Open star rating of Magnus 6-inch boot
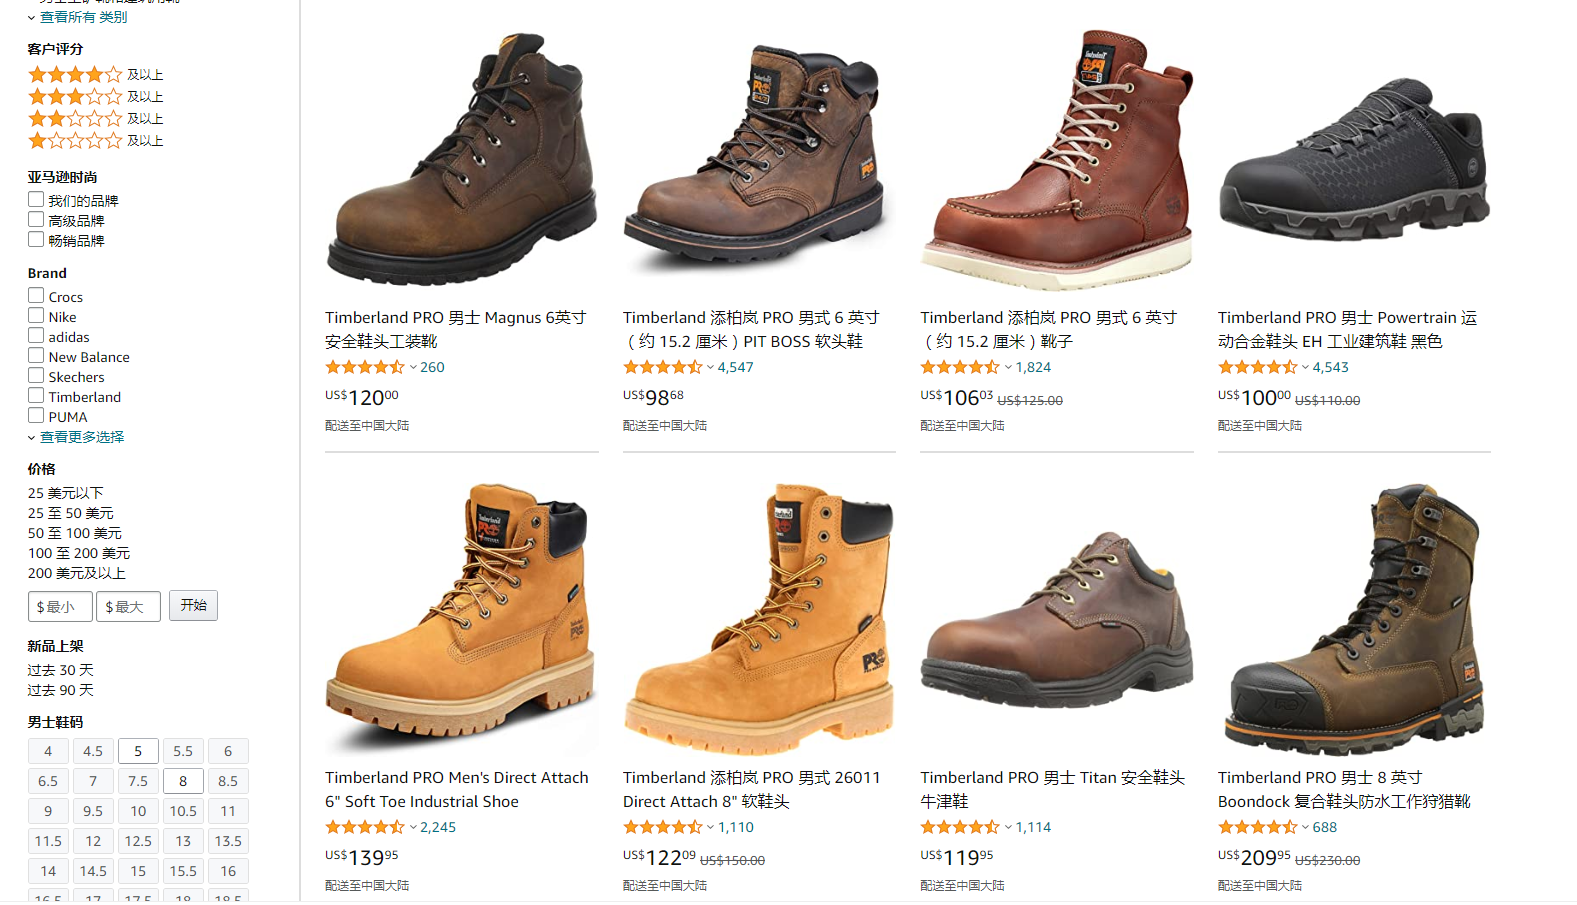The image size is (1577, 905). click(365, 367)
